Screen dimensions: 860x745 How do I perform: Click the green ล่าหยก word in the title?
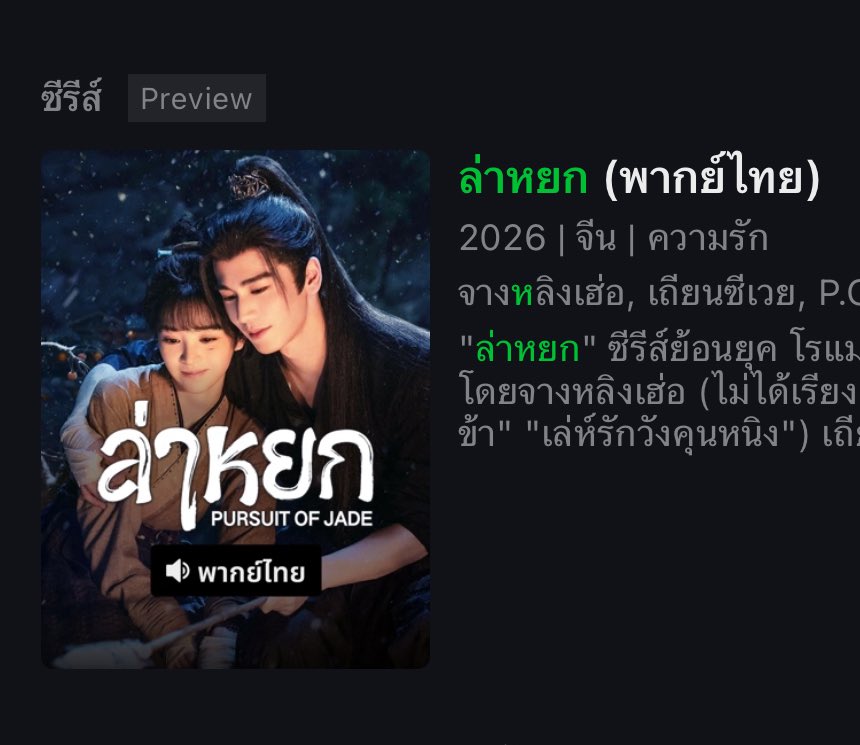[523, 178]
